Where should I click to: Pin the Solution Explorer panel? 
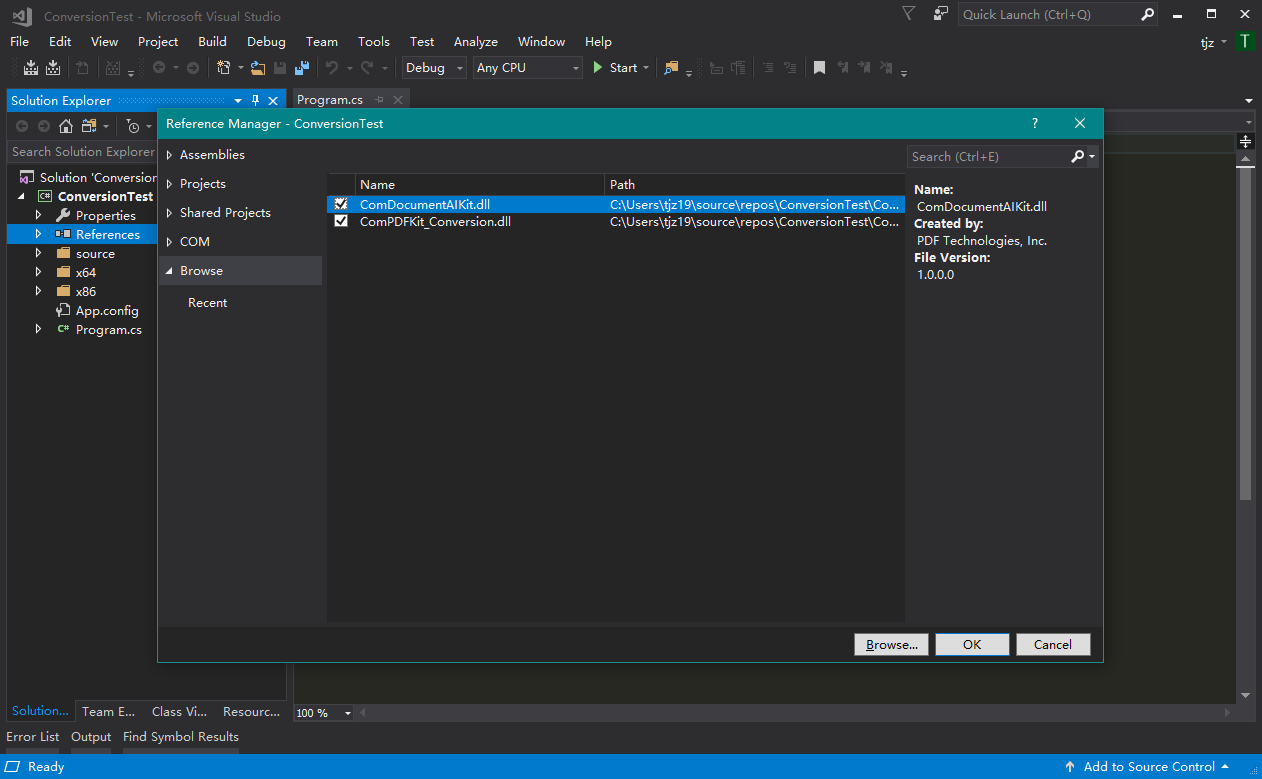coord(255,101)
